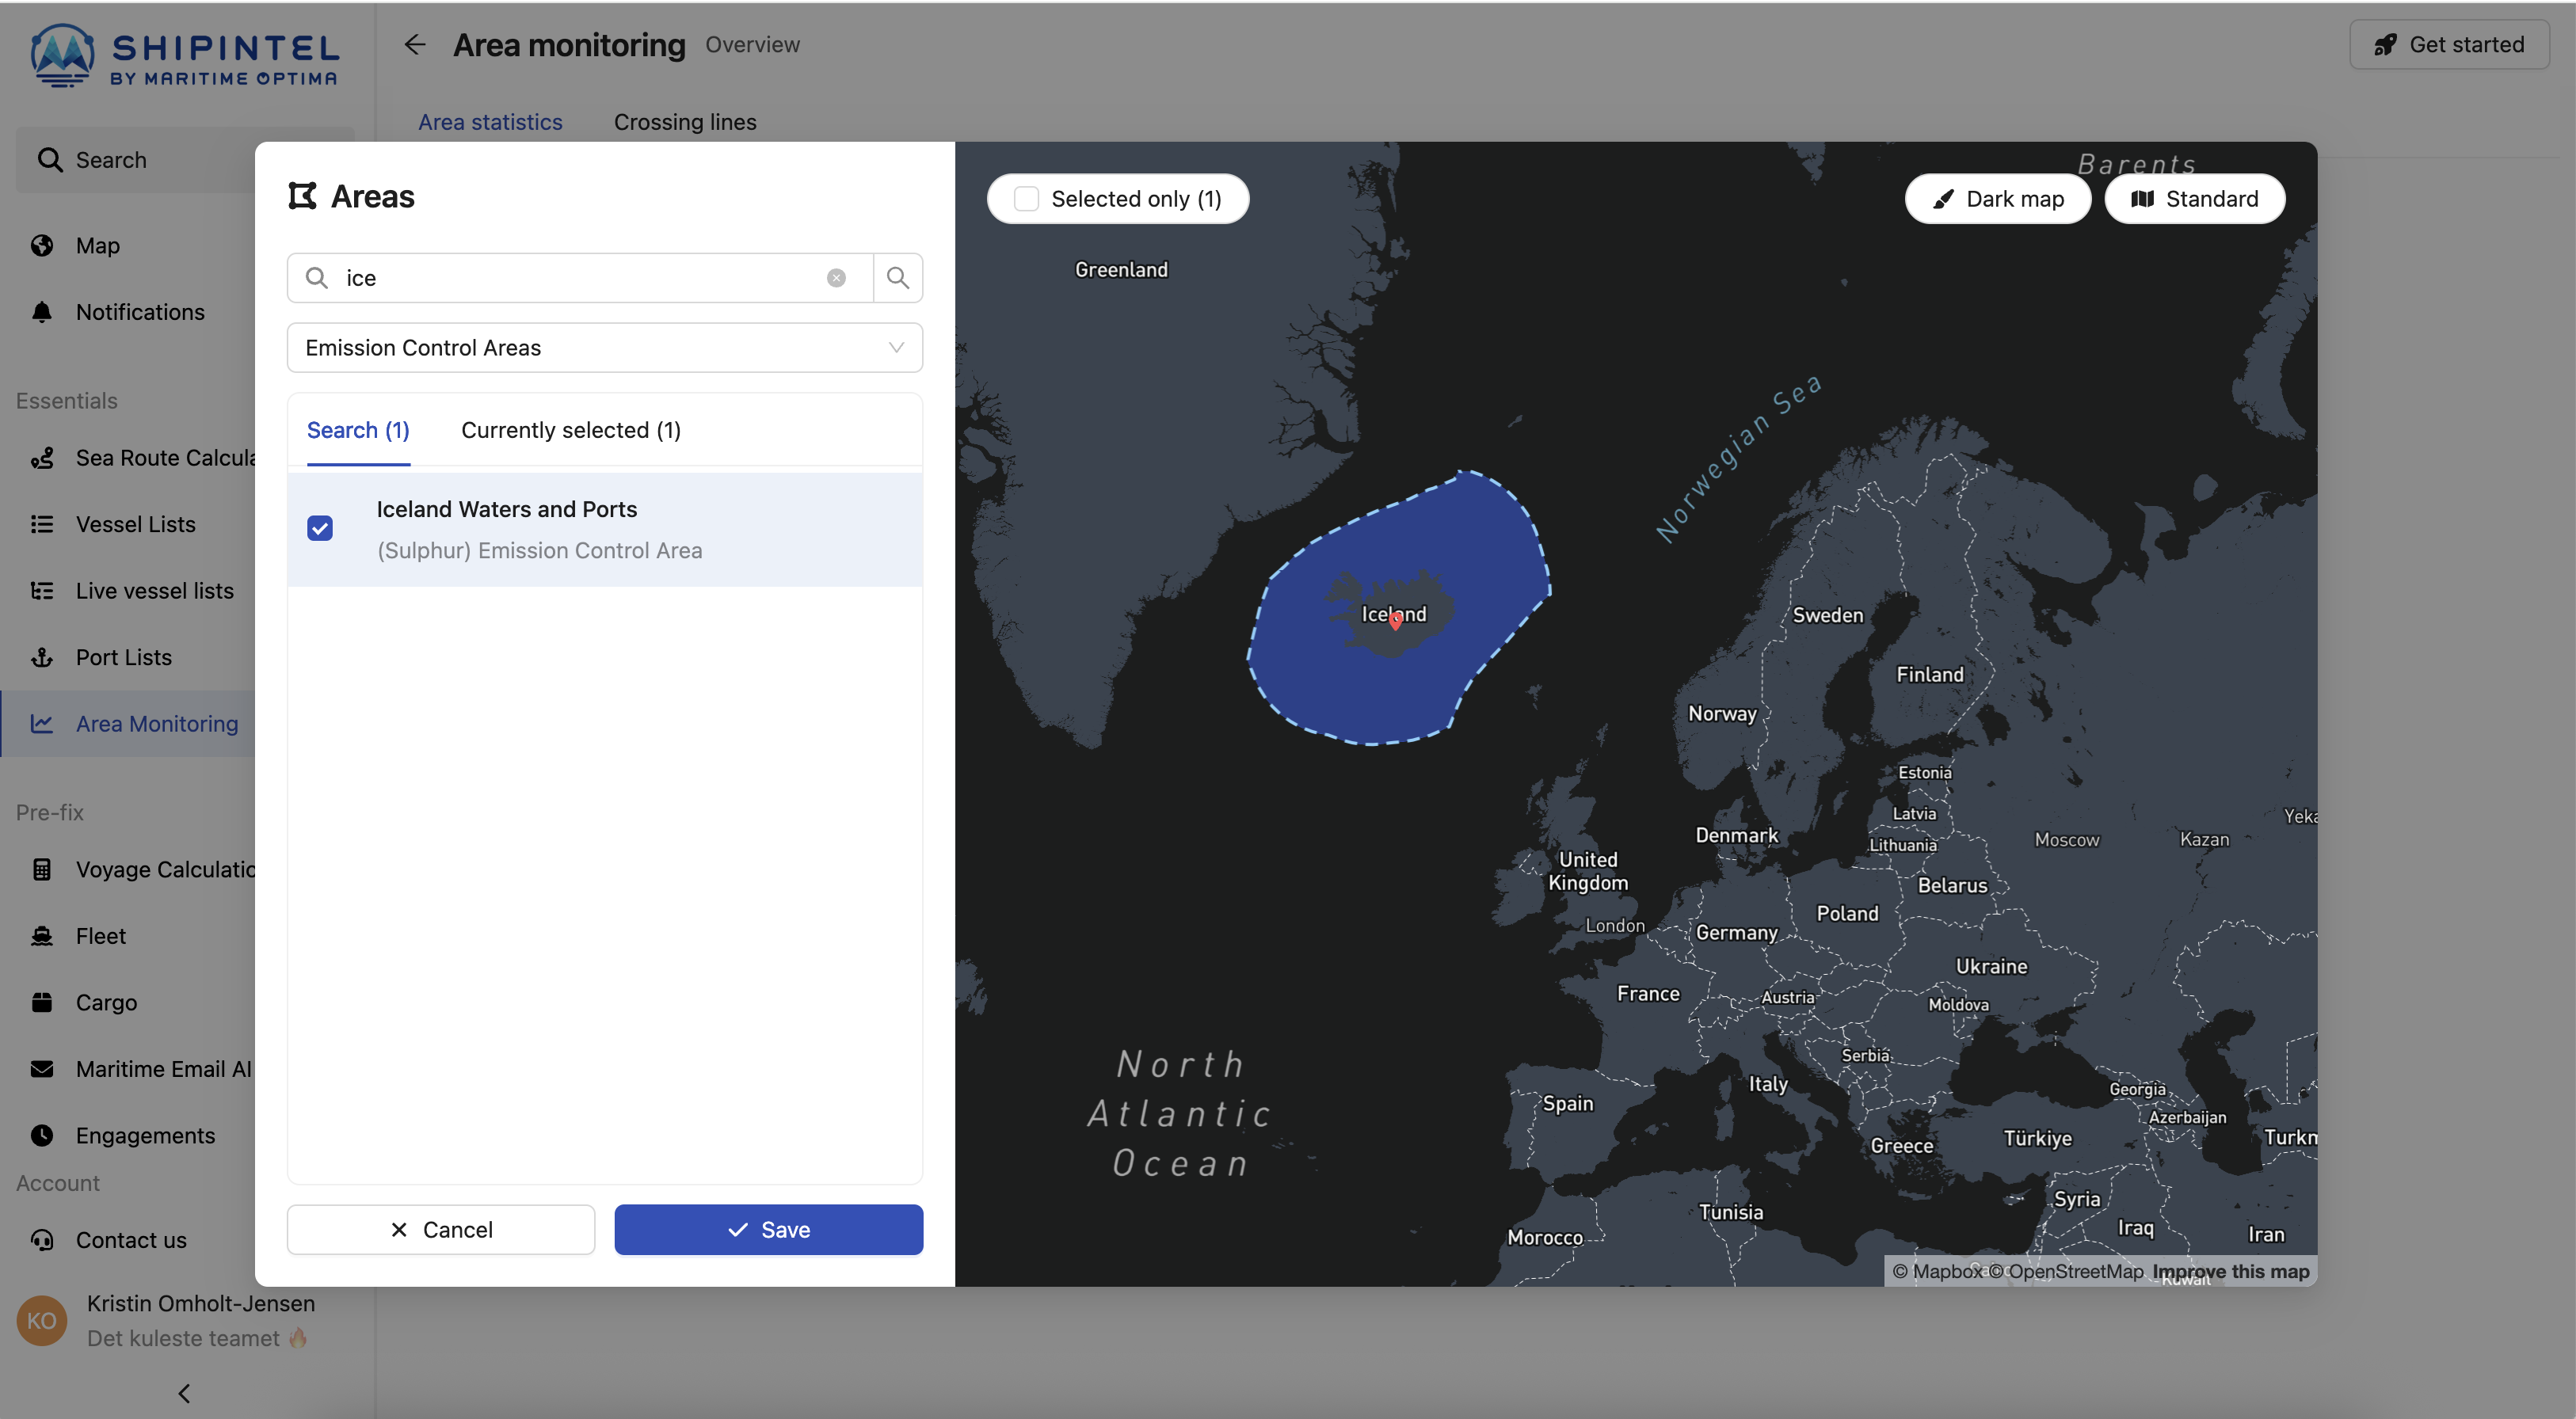Enable the Selected only (1) checkbox
This screenshot has width=2576, height=1419.
tap(1026, 199)
